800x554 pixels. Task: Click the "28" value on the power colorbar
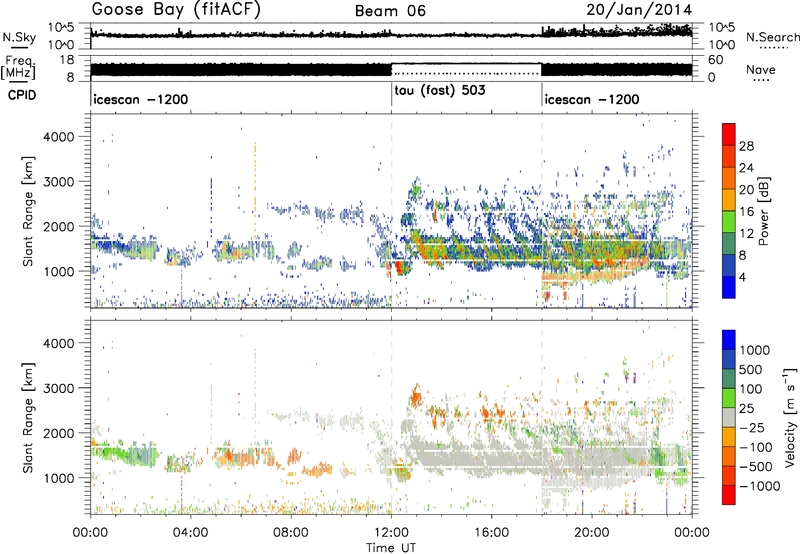(x=746, y=146)
